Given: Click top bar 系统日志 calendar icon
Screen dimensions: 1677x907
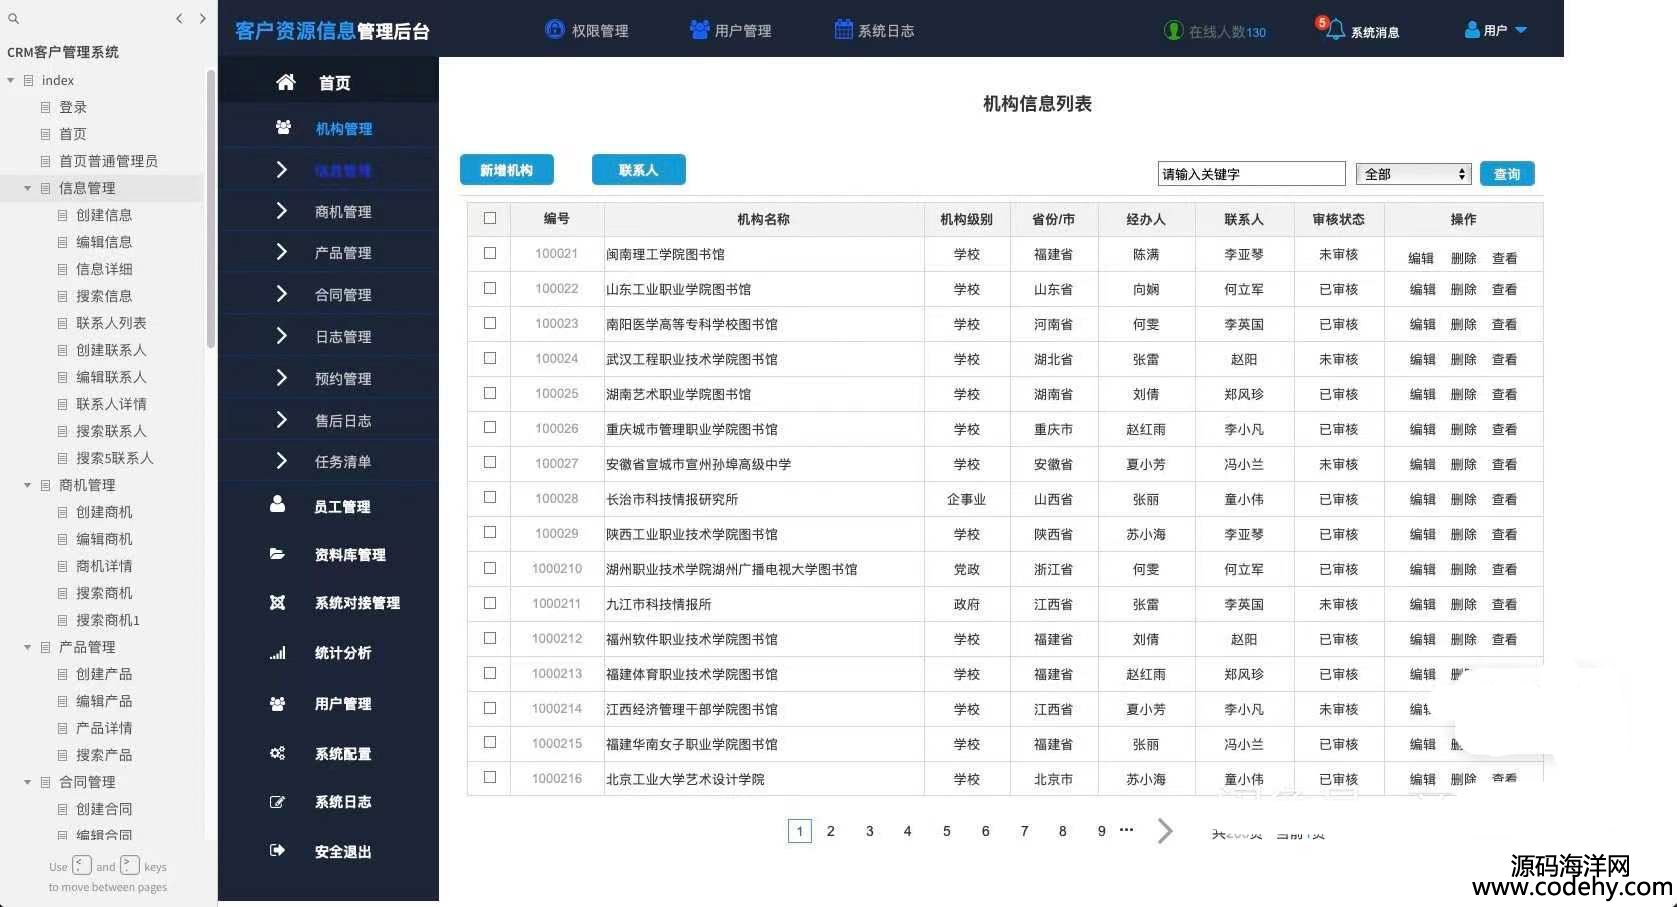Looking at the screenshot, I should [x=844, y=30].
